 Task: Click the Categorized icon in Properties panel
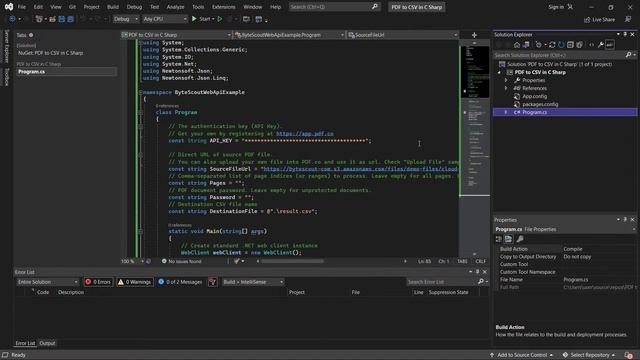click(x=499, y=239)
